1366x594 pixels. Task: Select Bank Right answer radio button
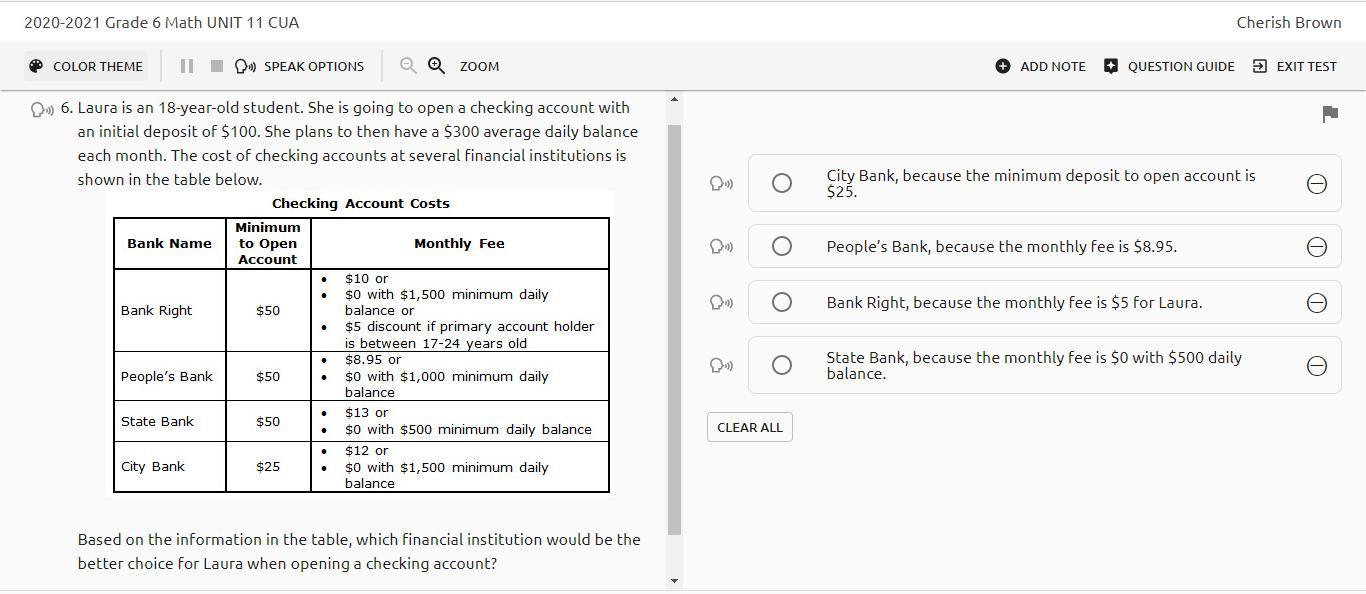tap(782, 302)
